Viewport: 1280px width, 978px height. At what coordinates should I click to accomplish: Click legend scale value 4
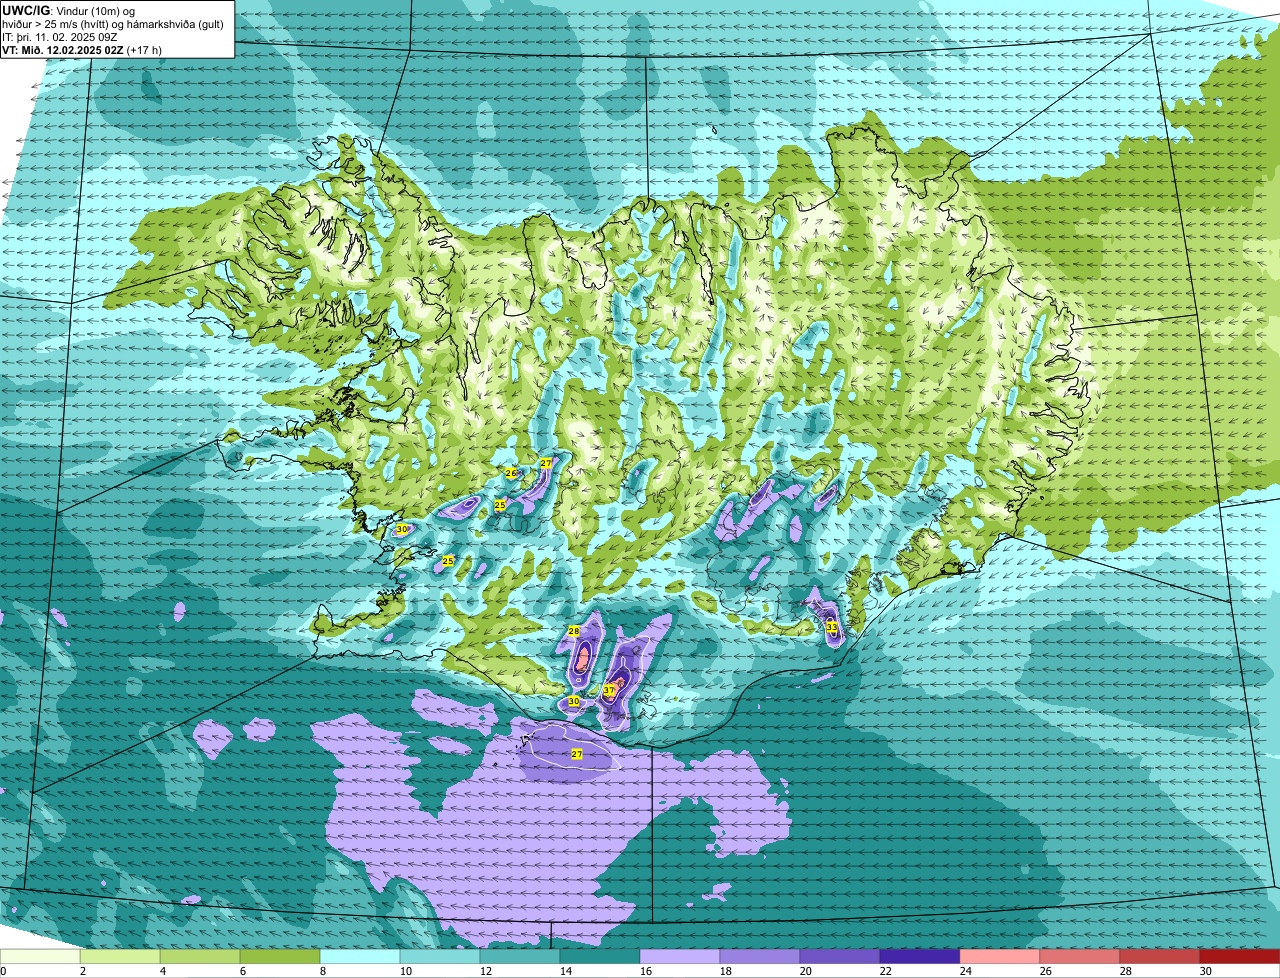(x=163, y=971)
